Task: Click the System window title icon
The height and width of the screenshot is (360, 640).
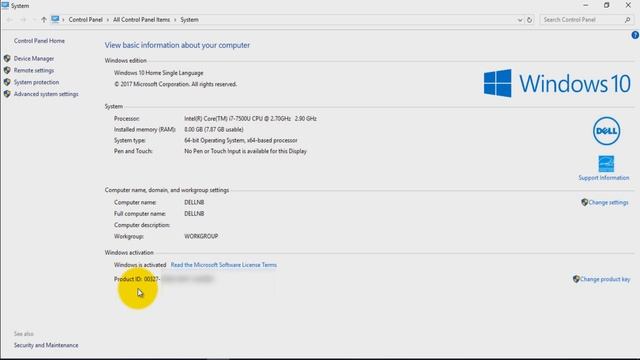Action: pyautogui.click(x=5, y=5)
